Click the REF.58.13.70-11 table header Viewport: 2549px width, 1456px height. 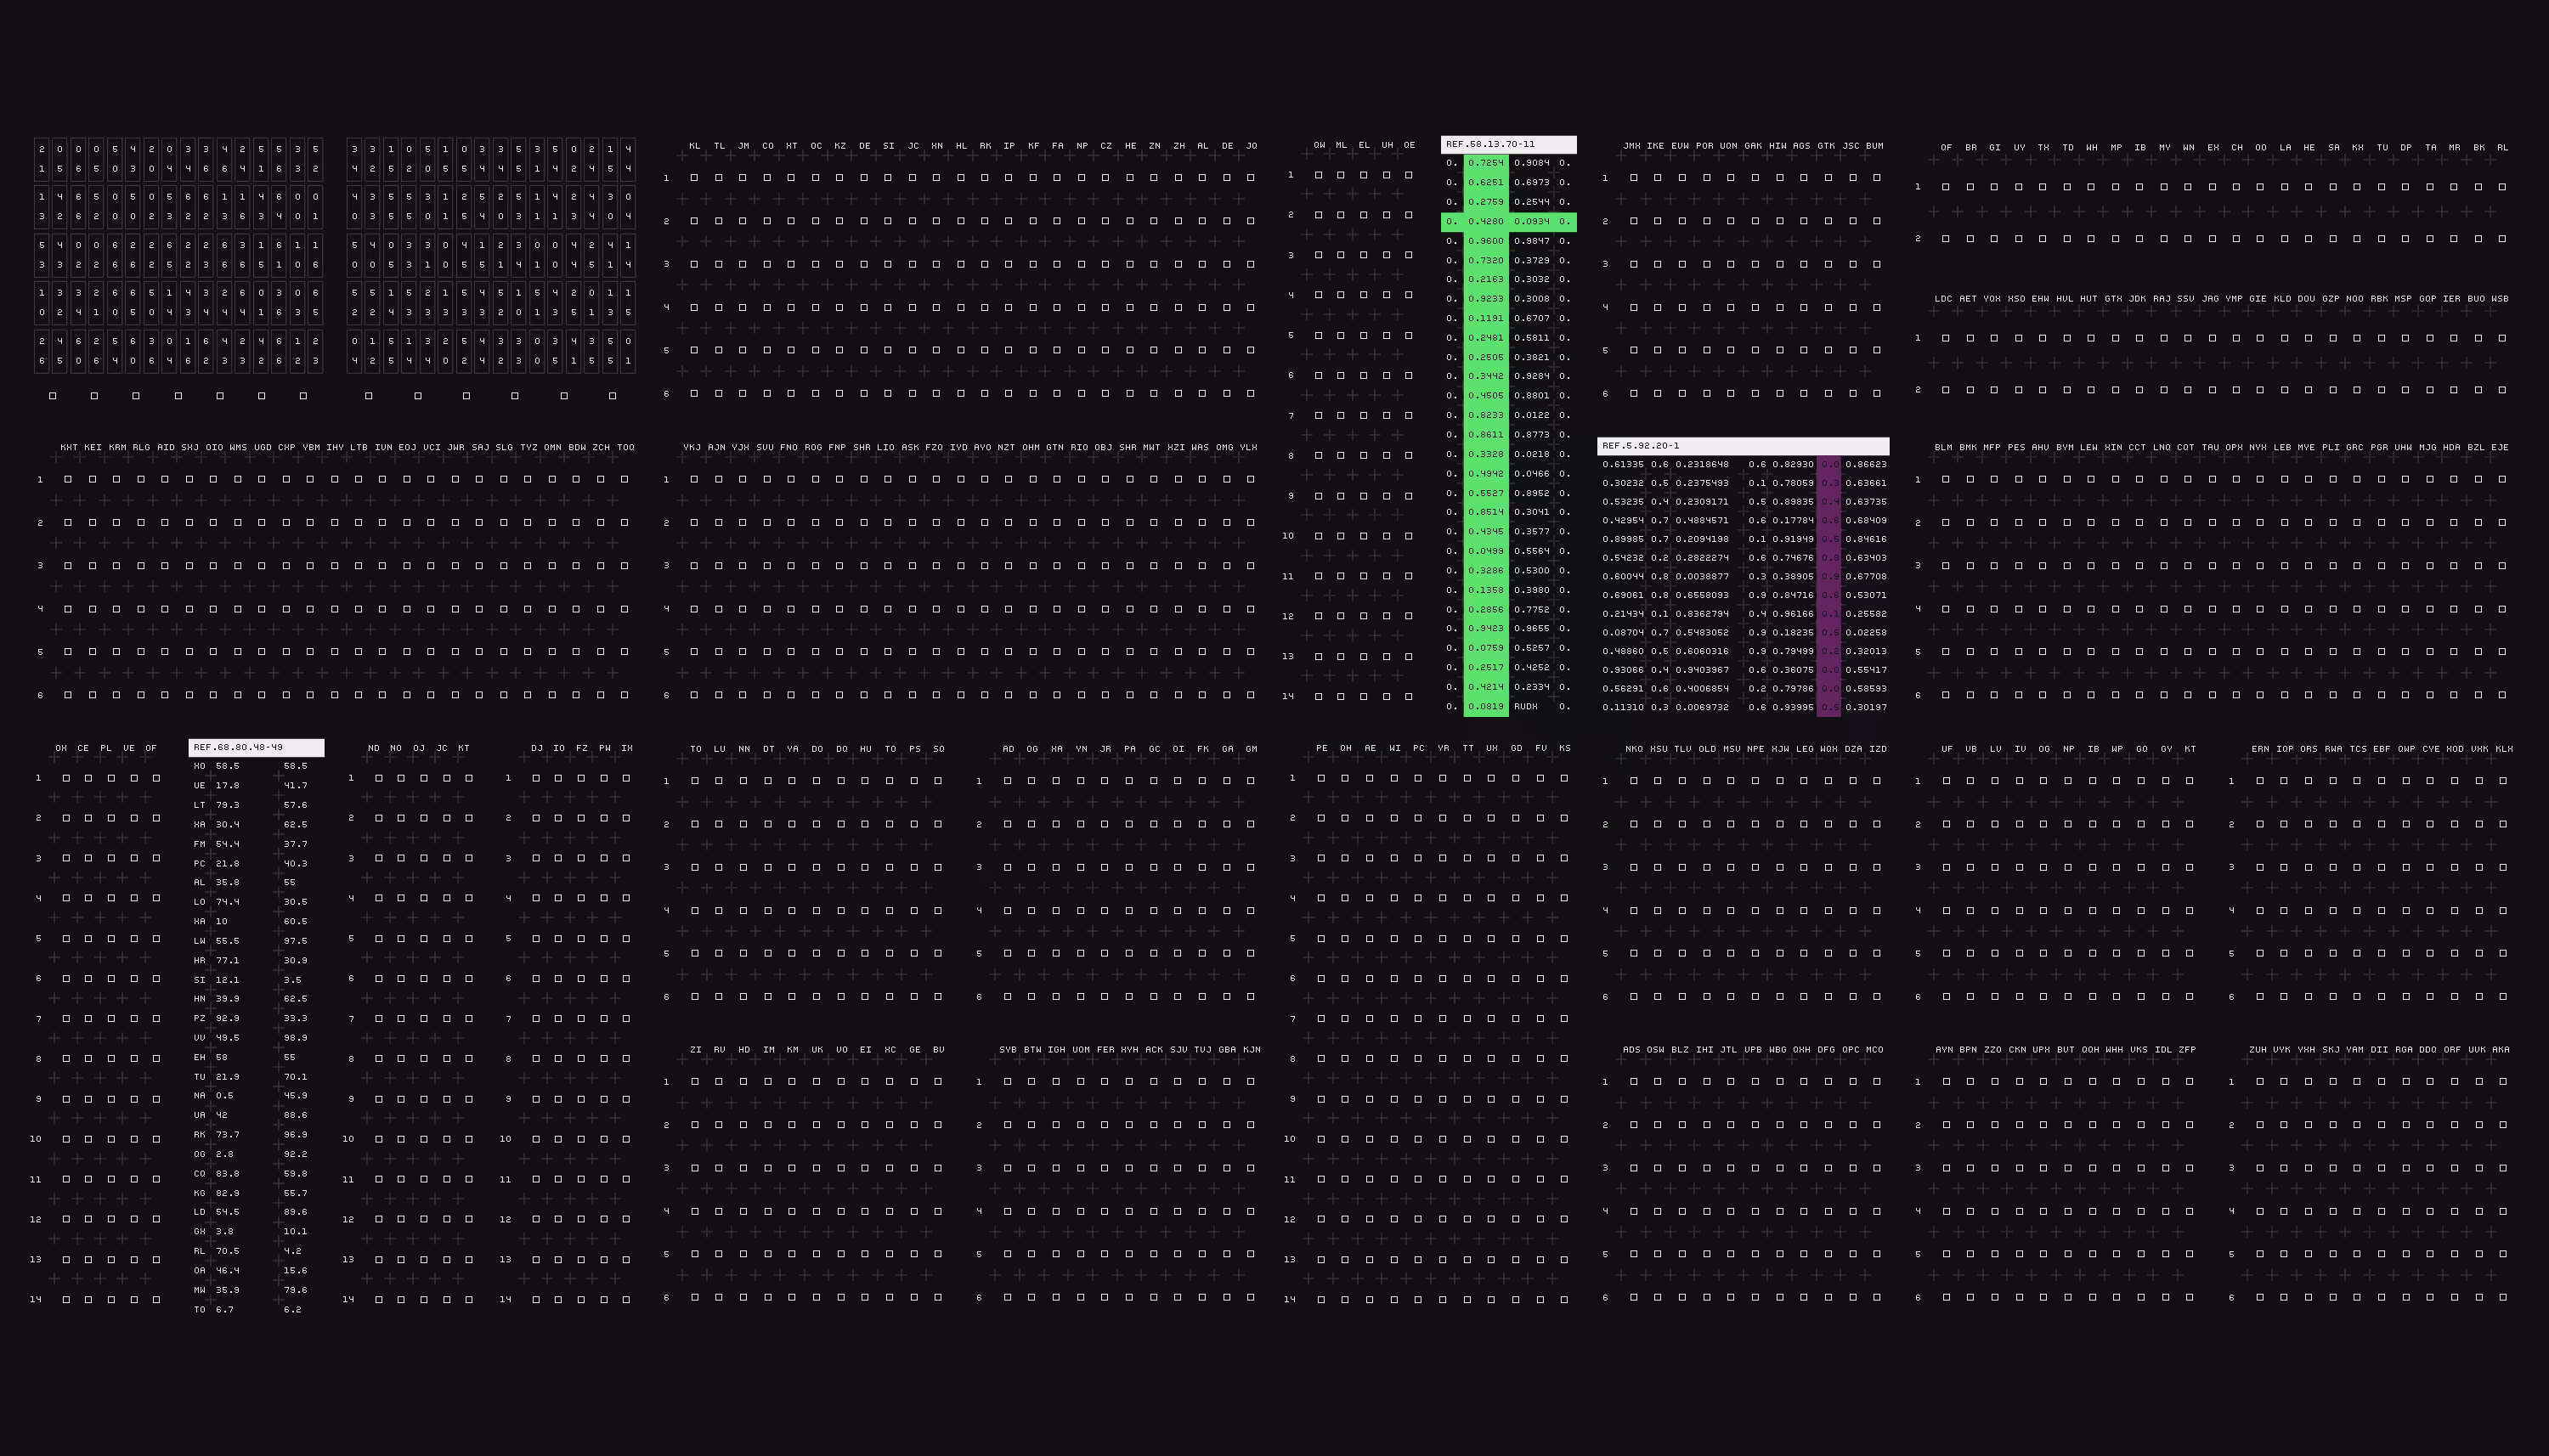pyautogui.click(x=1508, y=144)
